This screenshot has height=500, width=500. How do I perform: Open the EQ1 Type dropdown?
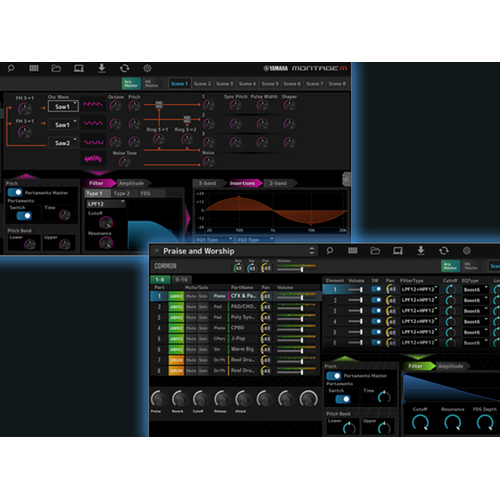214,239
